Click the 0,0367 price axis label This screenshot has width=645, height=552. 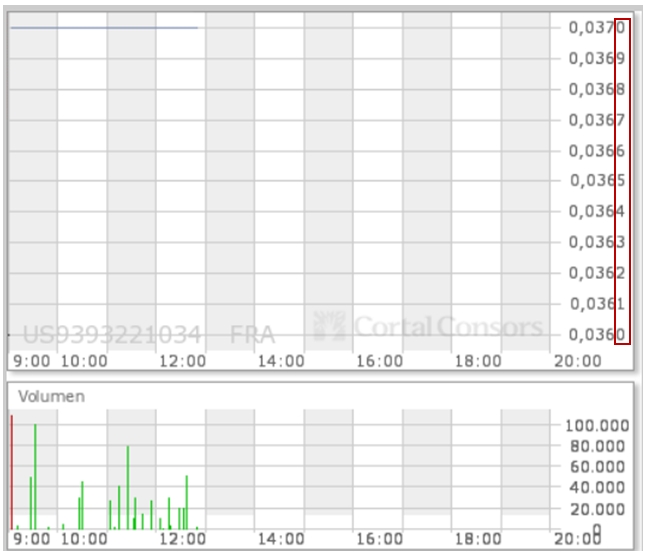point(596,120)
